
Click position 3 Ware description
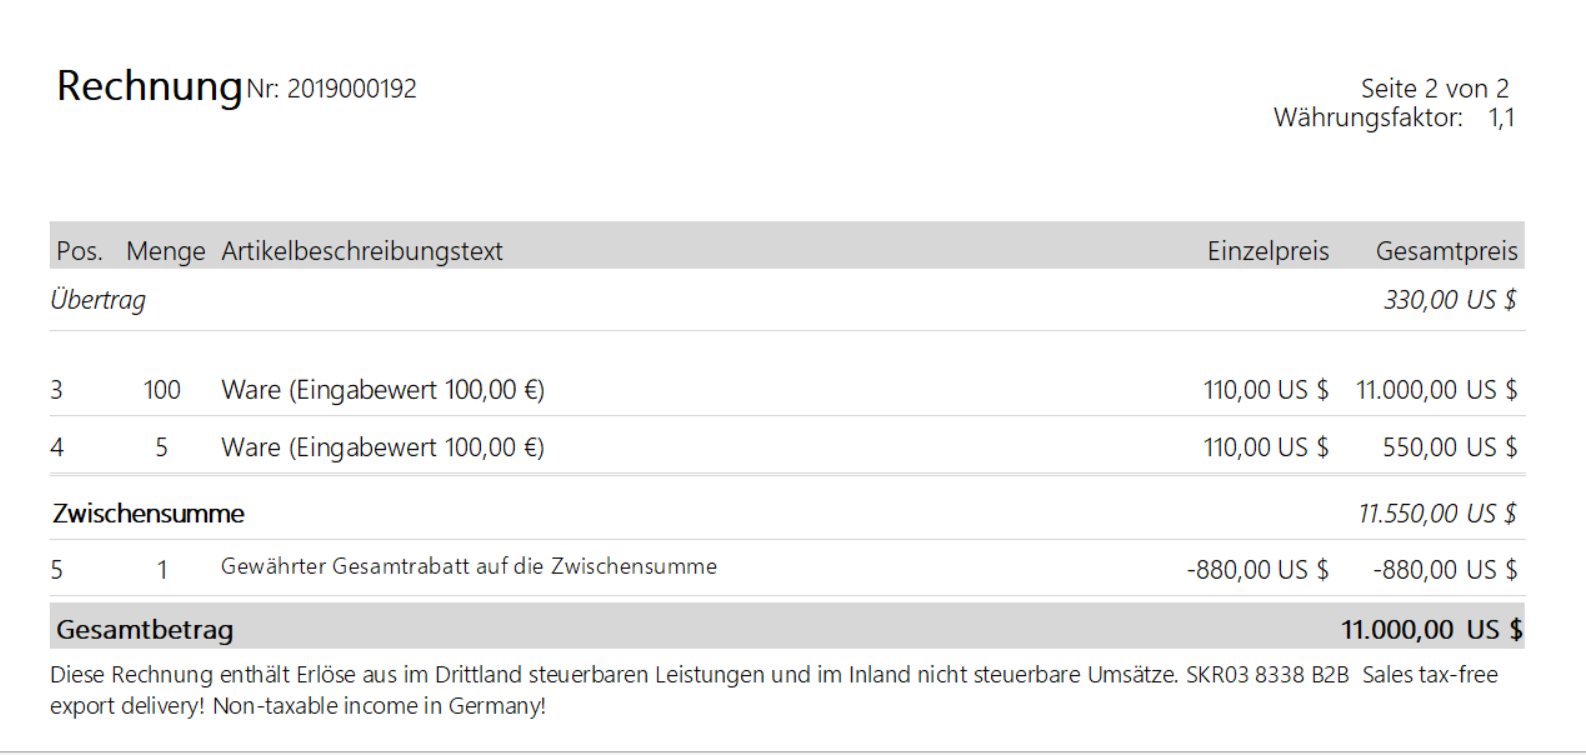point(383,390)
